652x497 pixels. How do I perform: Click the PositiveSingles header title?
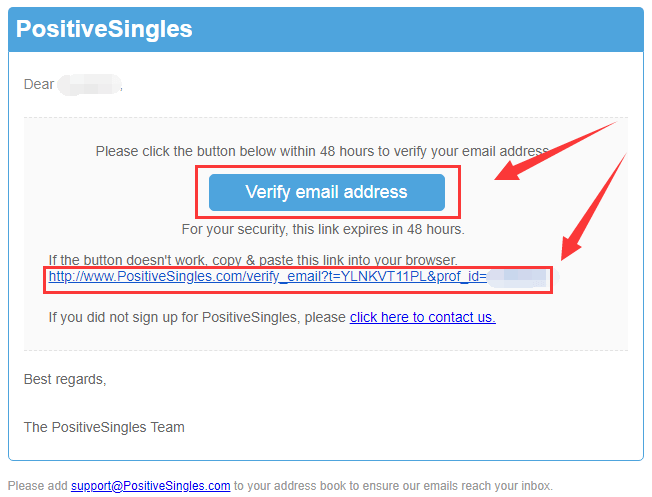pos(104,29)
